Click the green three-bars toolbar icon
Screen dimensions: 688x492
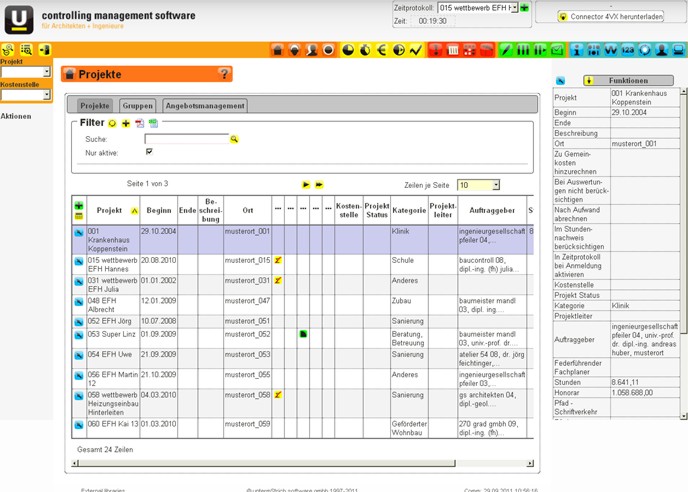pos(523,50)
